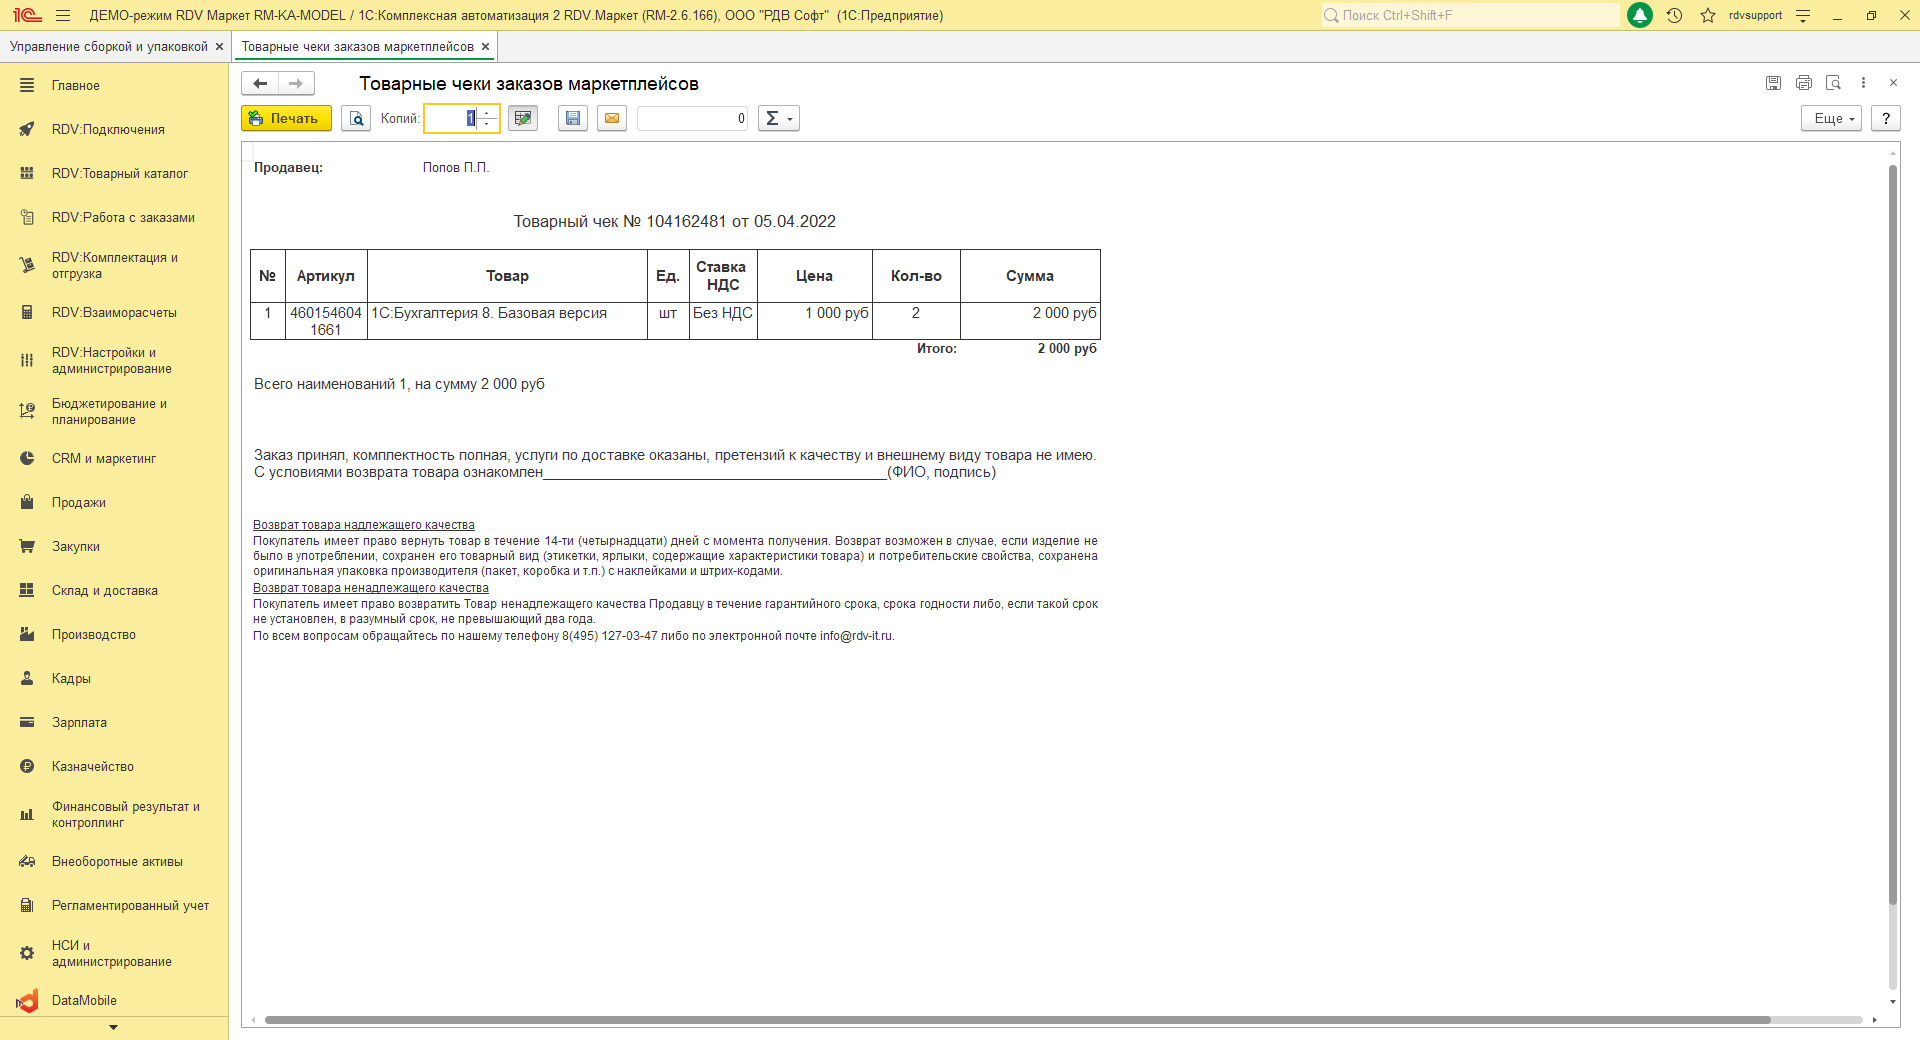Open the notifications bell icon
The image size is (1920, 1040).
pyautogui.click(x=1640, y=15)
